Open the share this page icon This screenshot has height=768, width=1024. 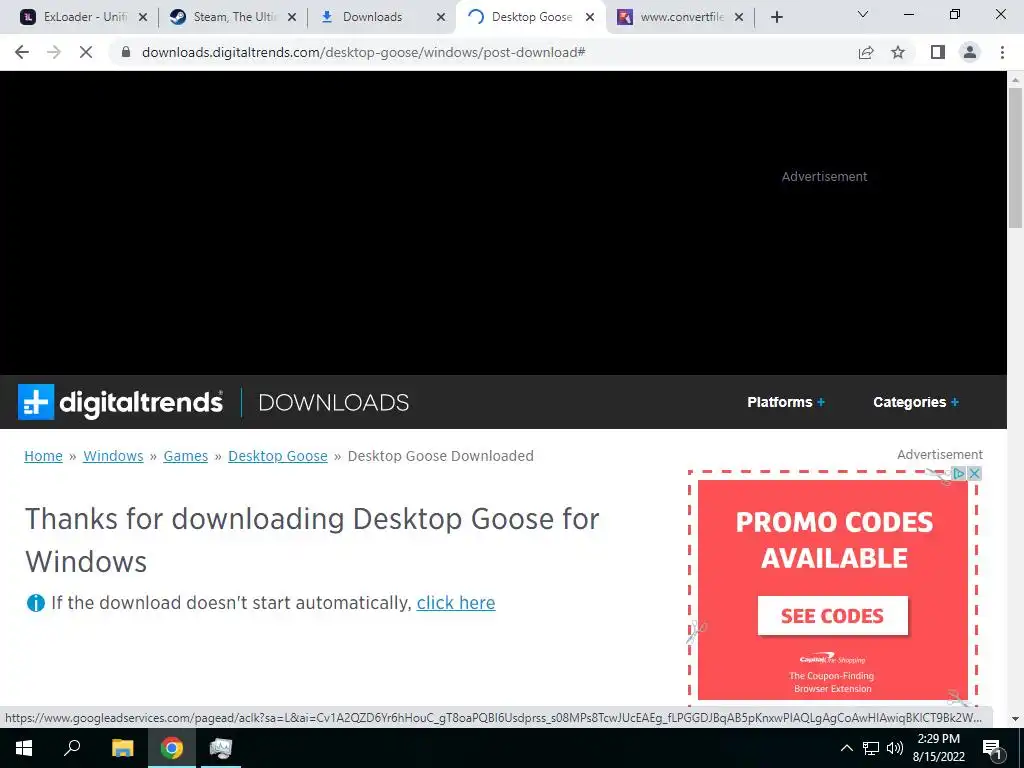click(866, 52)
